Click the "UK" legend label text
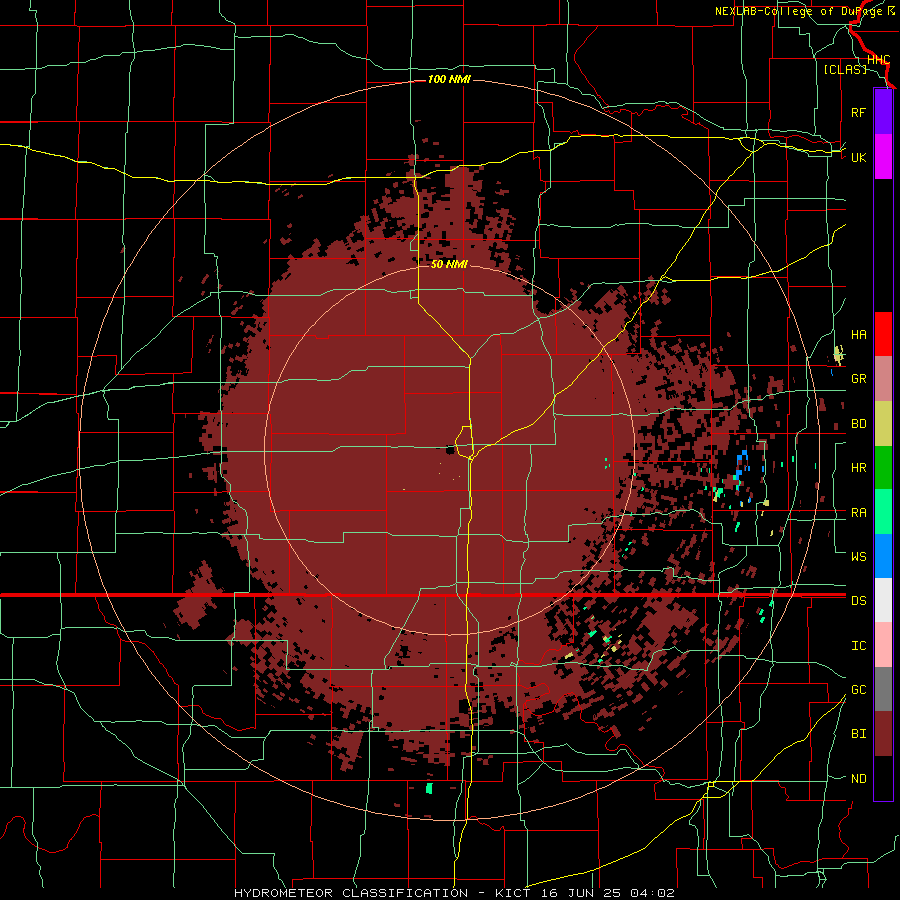900x900 pixels. click(858, 157)
